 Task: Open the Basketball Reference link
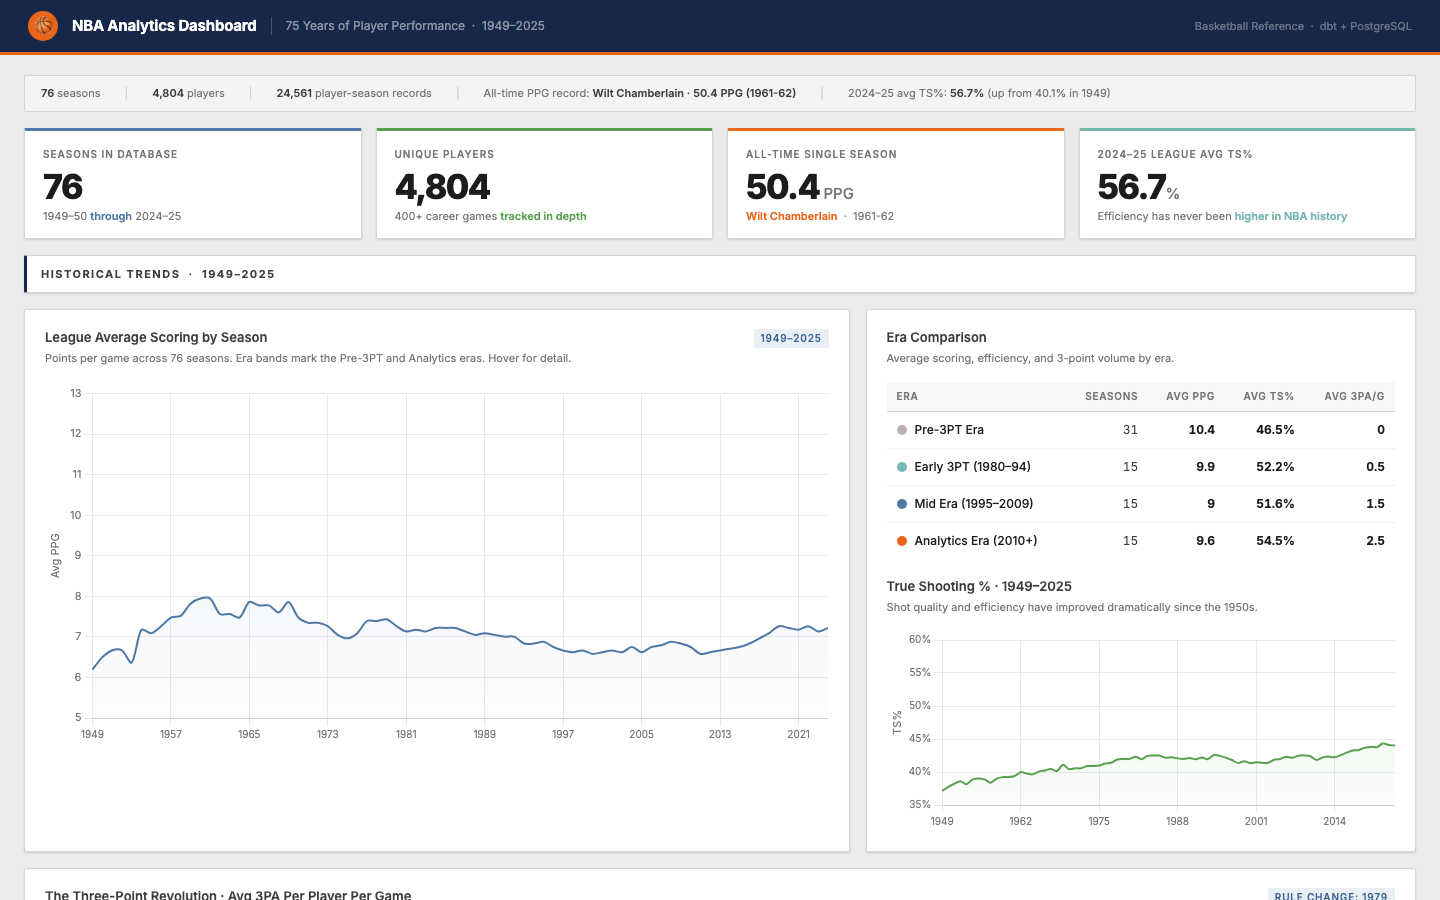click(1249, 26)
